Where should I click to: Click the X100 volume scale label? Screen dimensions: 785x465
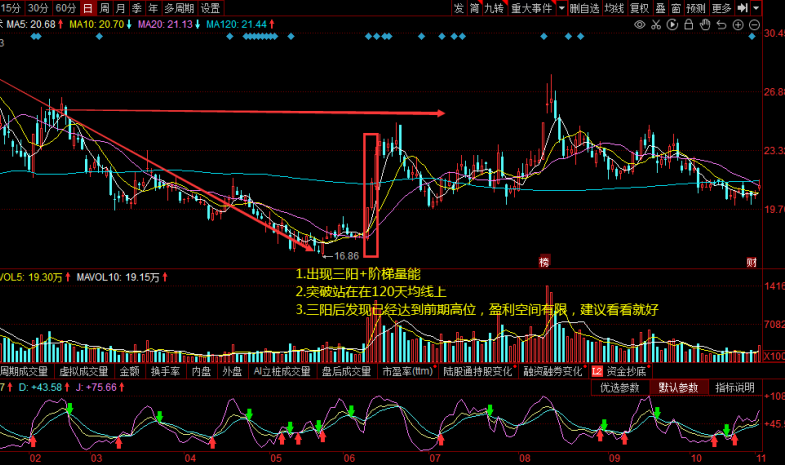[x=773, y=356]
